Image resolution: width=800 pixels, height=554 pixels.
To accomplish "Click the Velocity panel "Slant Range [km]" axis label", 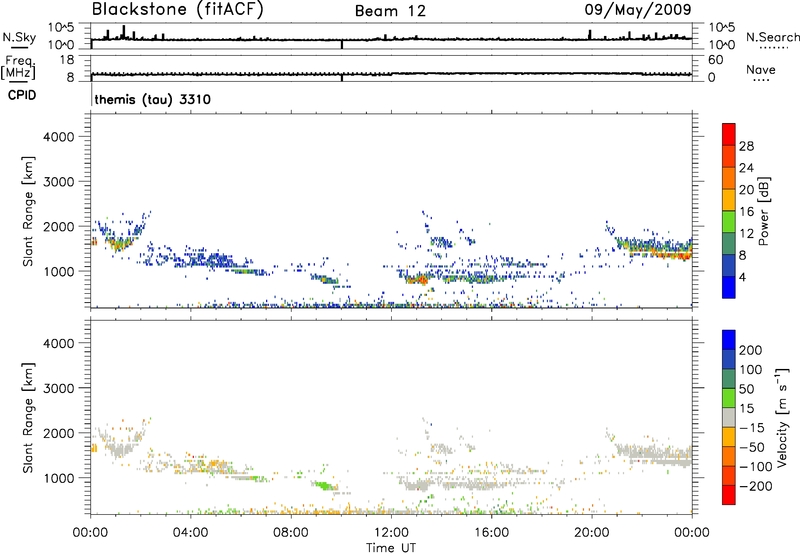I will tap(28, 417).
